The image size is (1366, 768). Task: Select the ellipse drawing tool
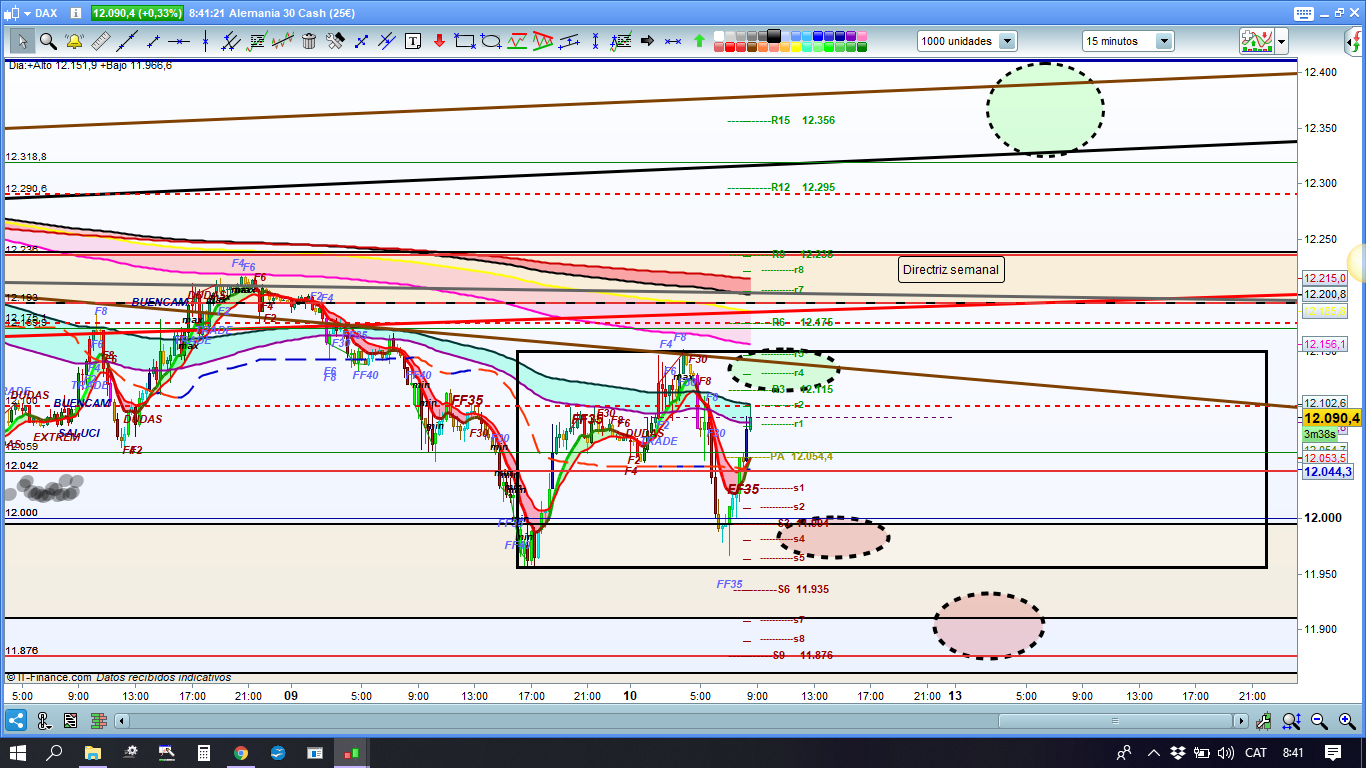click(x=490, y=41)
